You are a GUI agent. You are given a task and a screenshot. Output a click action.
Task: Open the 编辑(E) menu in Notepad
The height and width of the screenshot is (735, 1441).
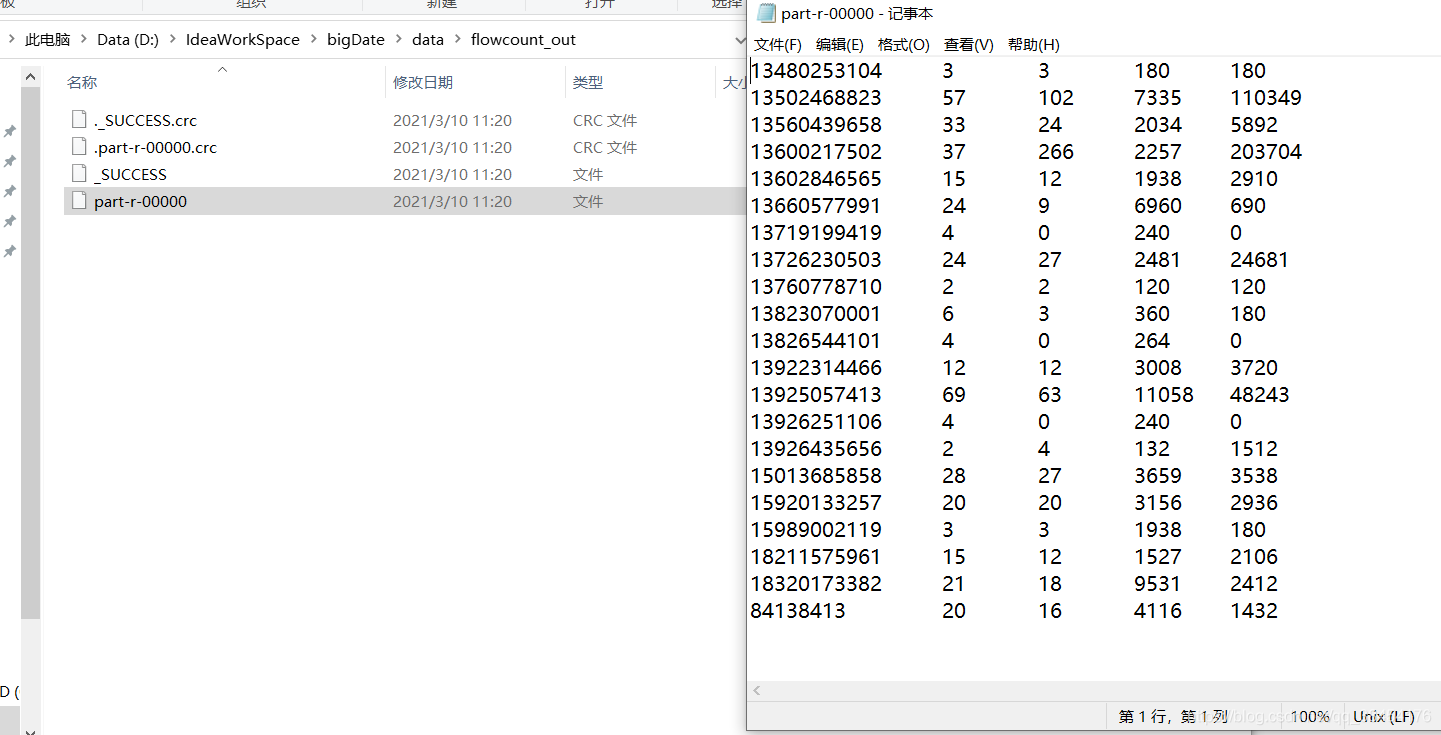[x=839, y=45]
